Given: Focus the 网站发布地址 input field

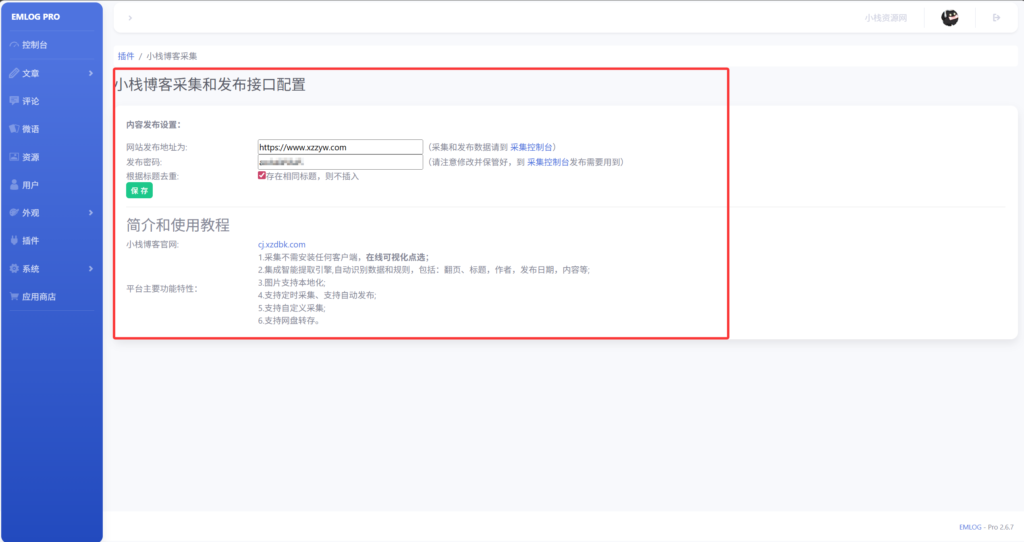Looking at the screenshot, I should pyautogui.click(x=340, y=147).
